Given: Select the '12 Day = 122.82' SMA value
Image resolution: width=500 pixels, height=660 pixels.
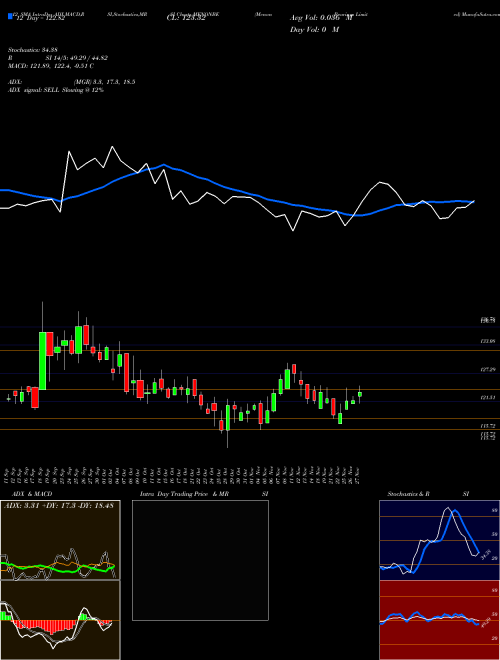Looking at the screenshot, I should click(40, 19).
